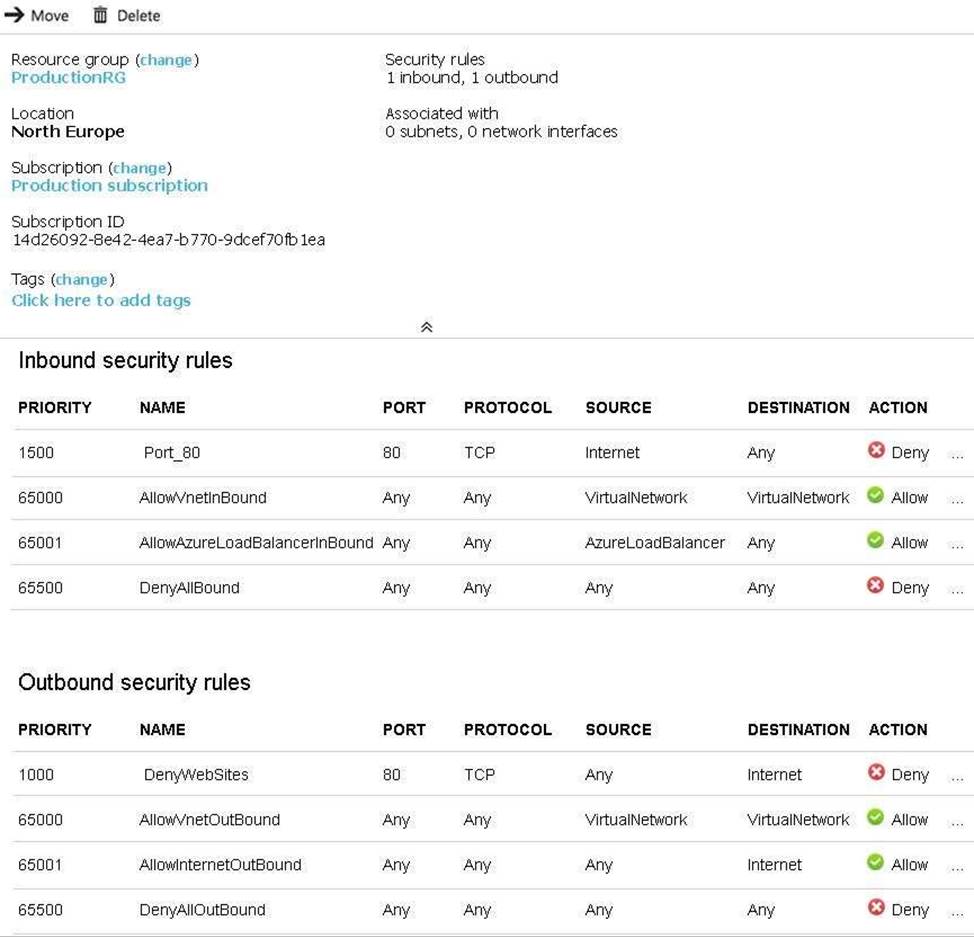Change the tags via change link
Screen dimensions: 974x937
[82, 279]
